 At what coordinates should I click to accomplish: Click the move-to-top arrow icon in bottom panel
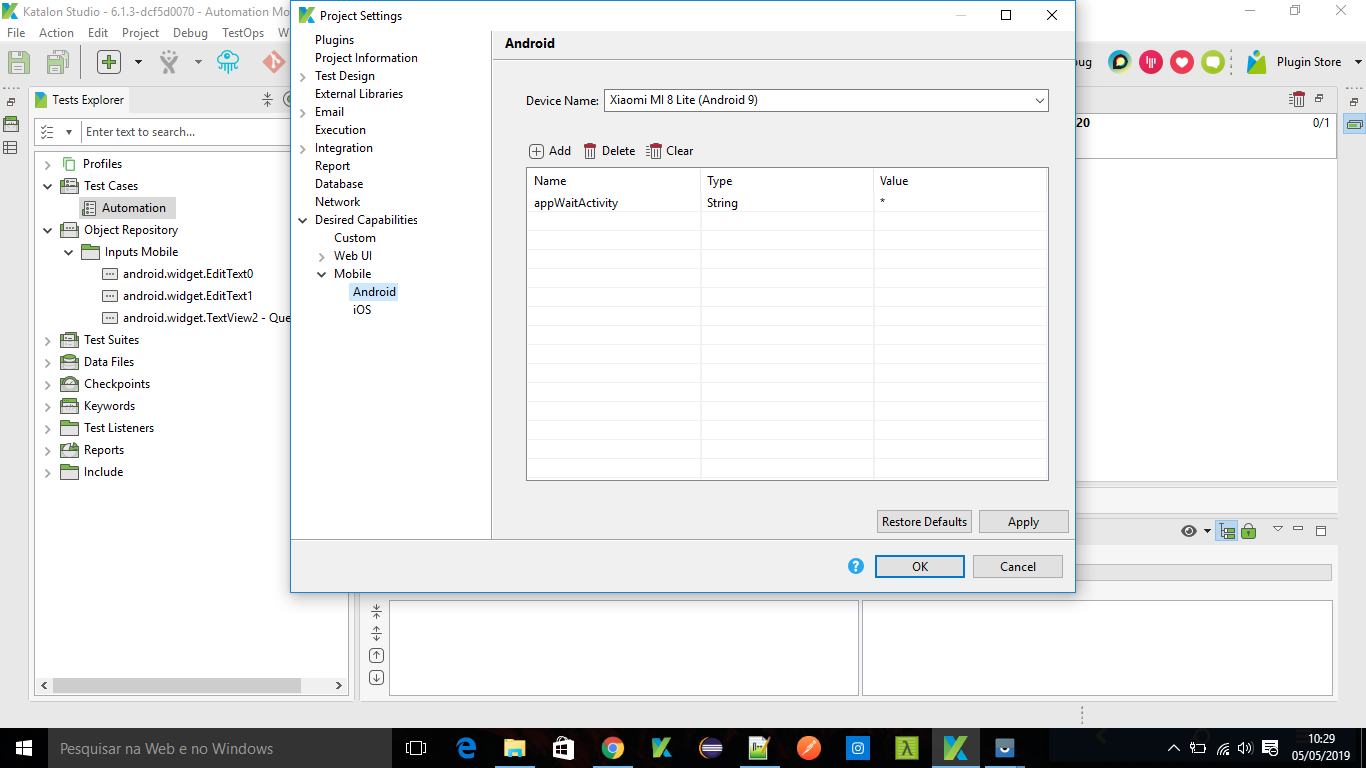pyautogui.click(x=376, y=612)
